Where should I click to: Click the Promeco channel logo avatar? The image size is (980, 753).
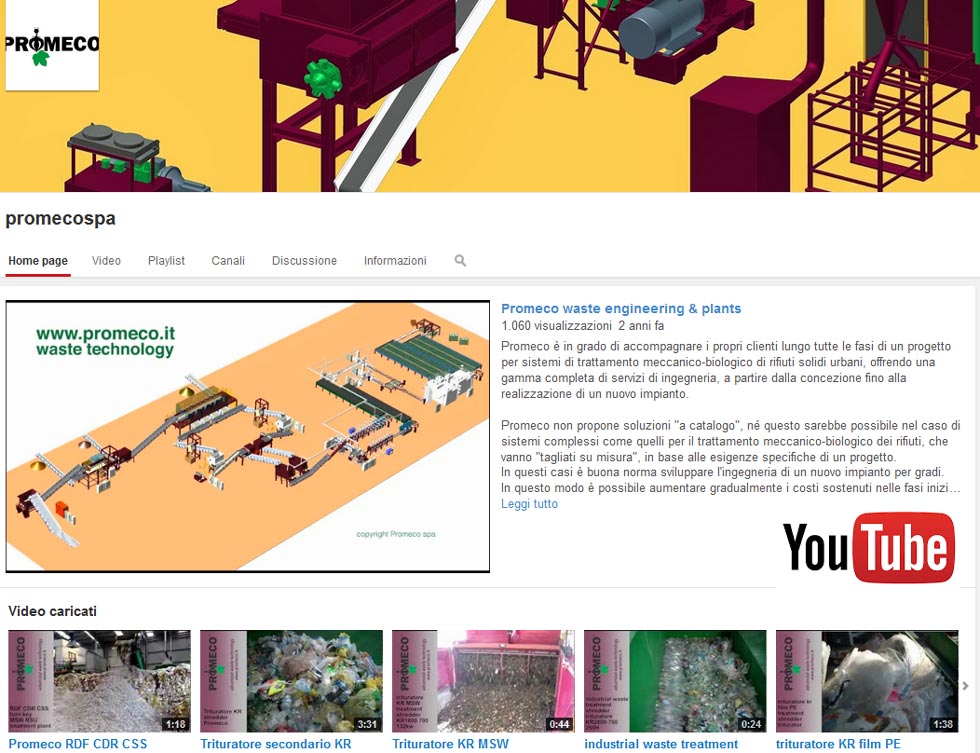pos(52,44)
